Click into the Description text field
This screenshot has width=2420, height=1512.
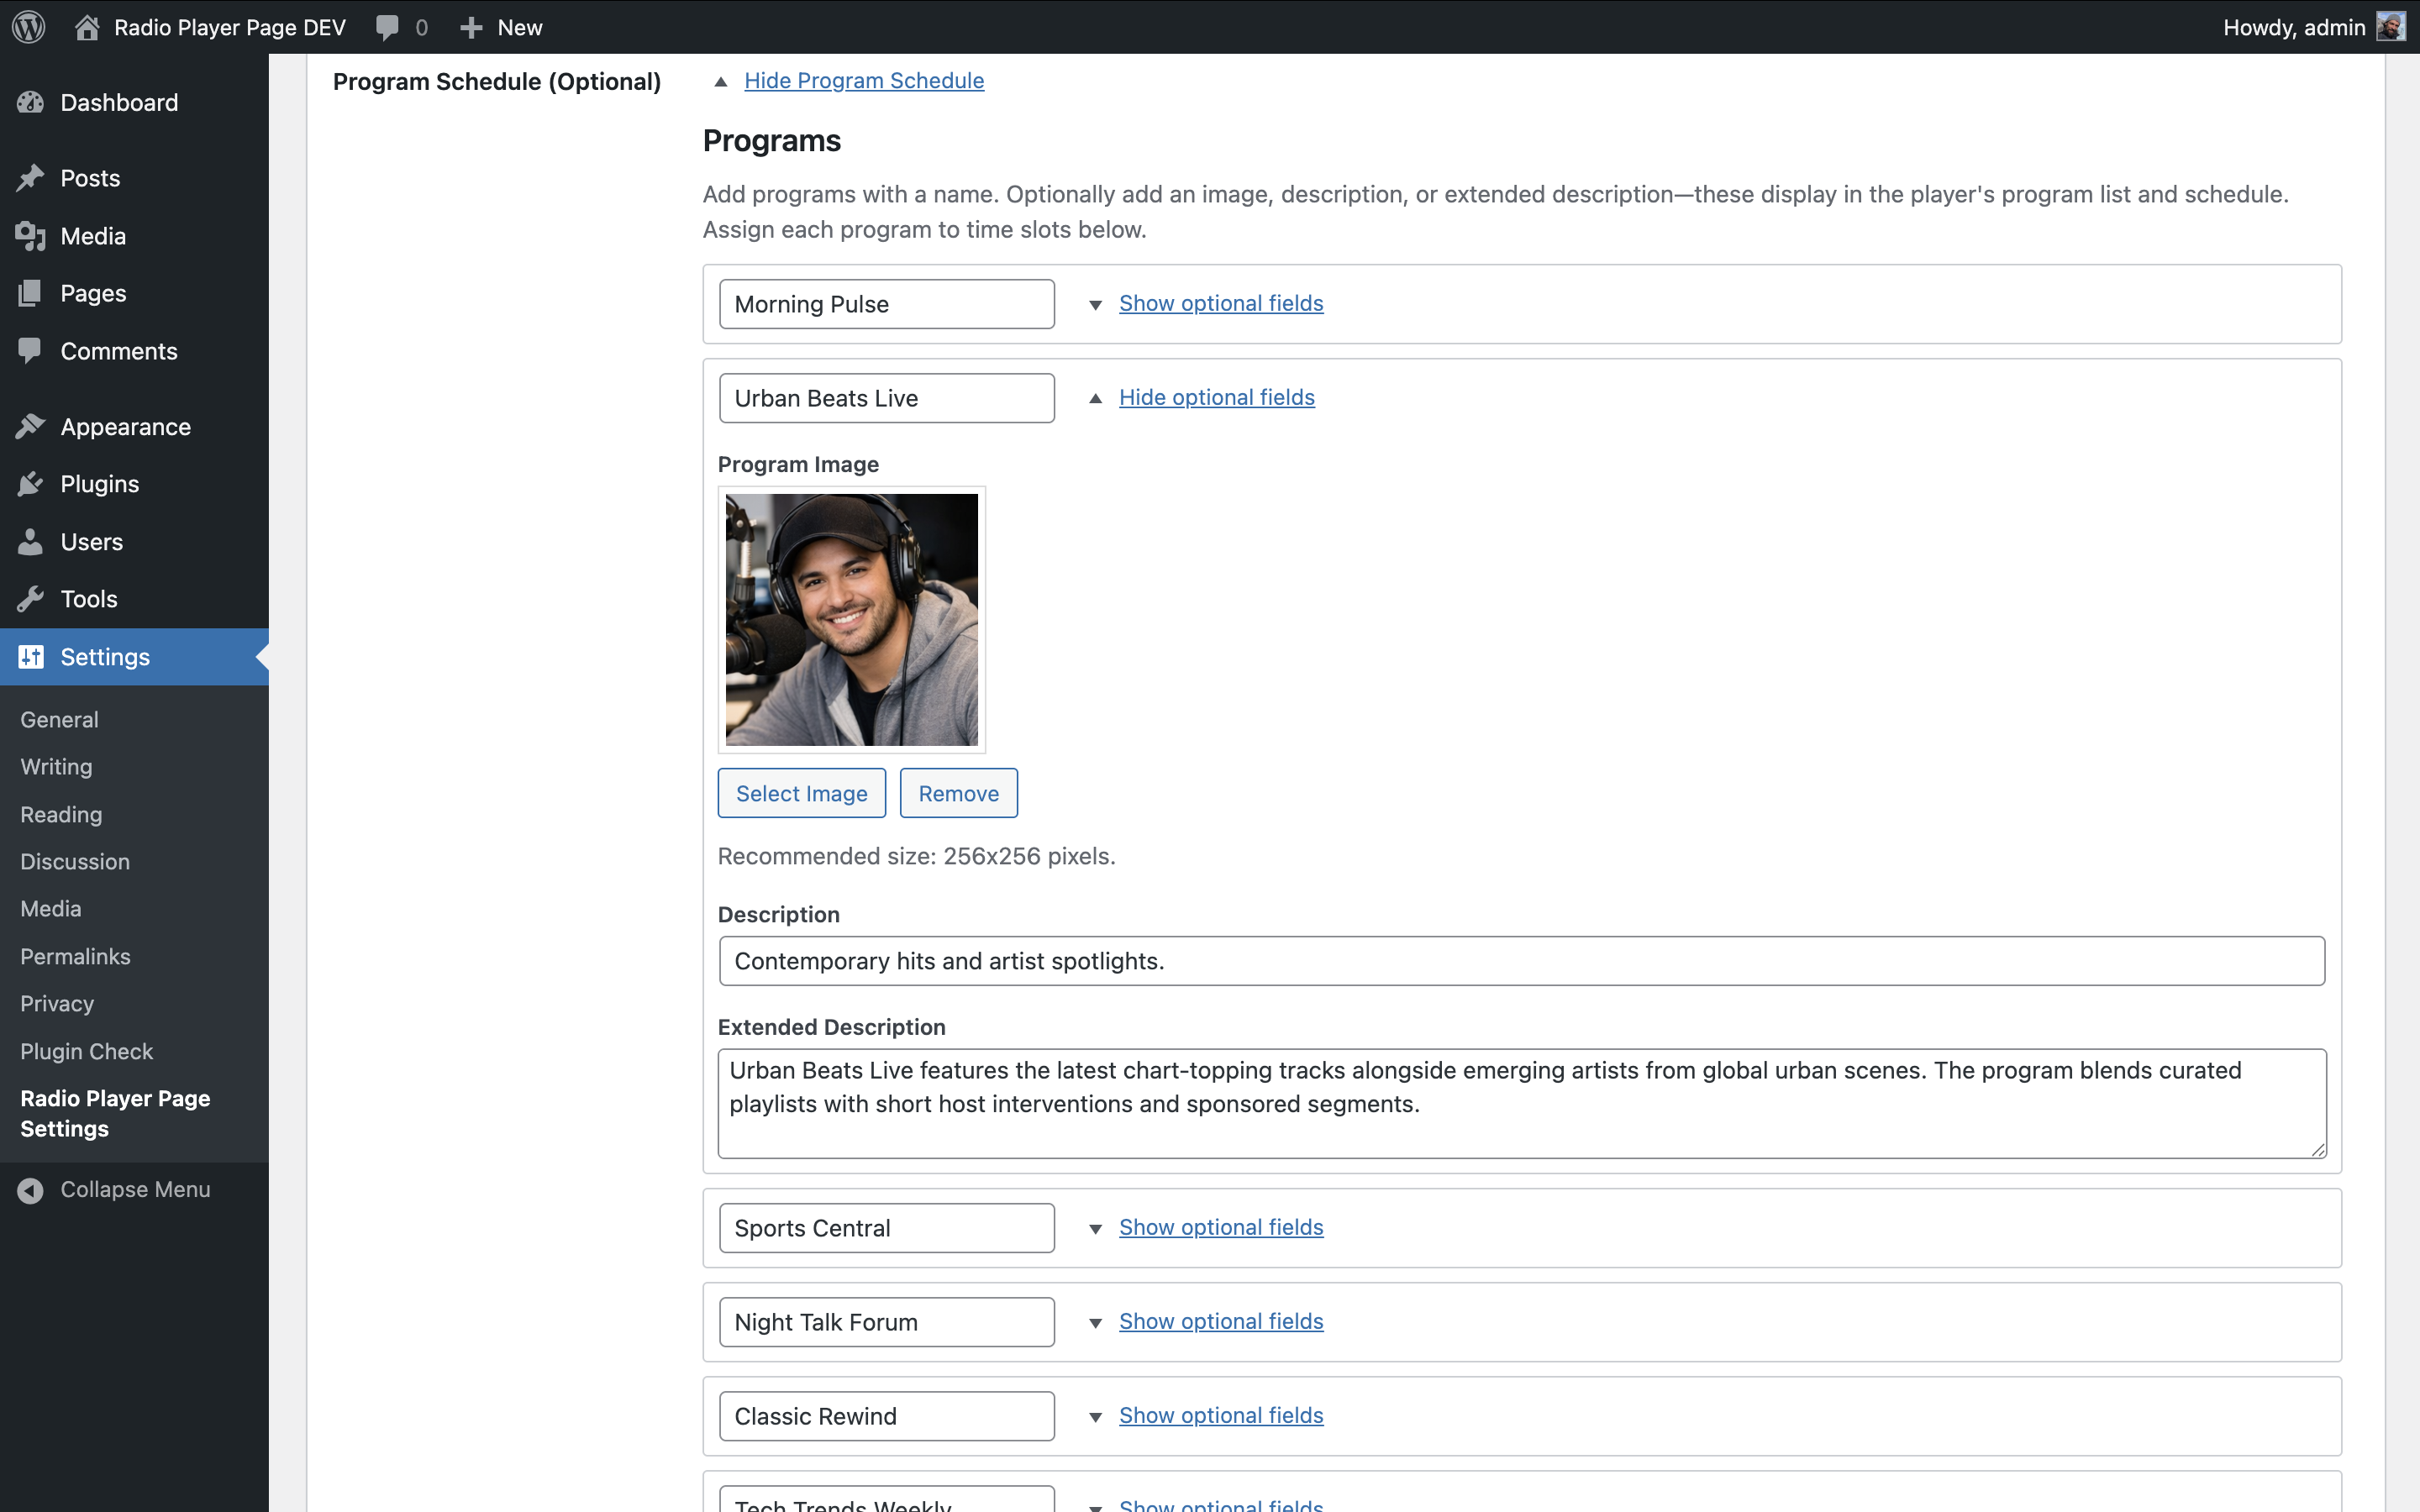tap(1520, 961)
